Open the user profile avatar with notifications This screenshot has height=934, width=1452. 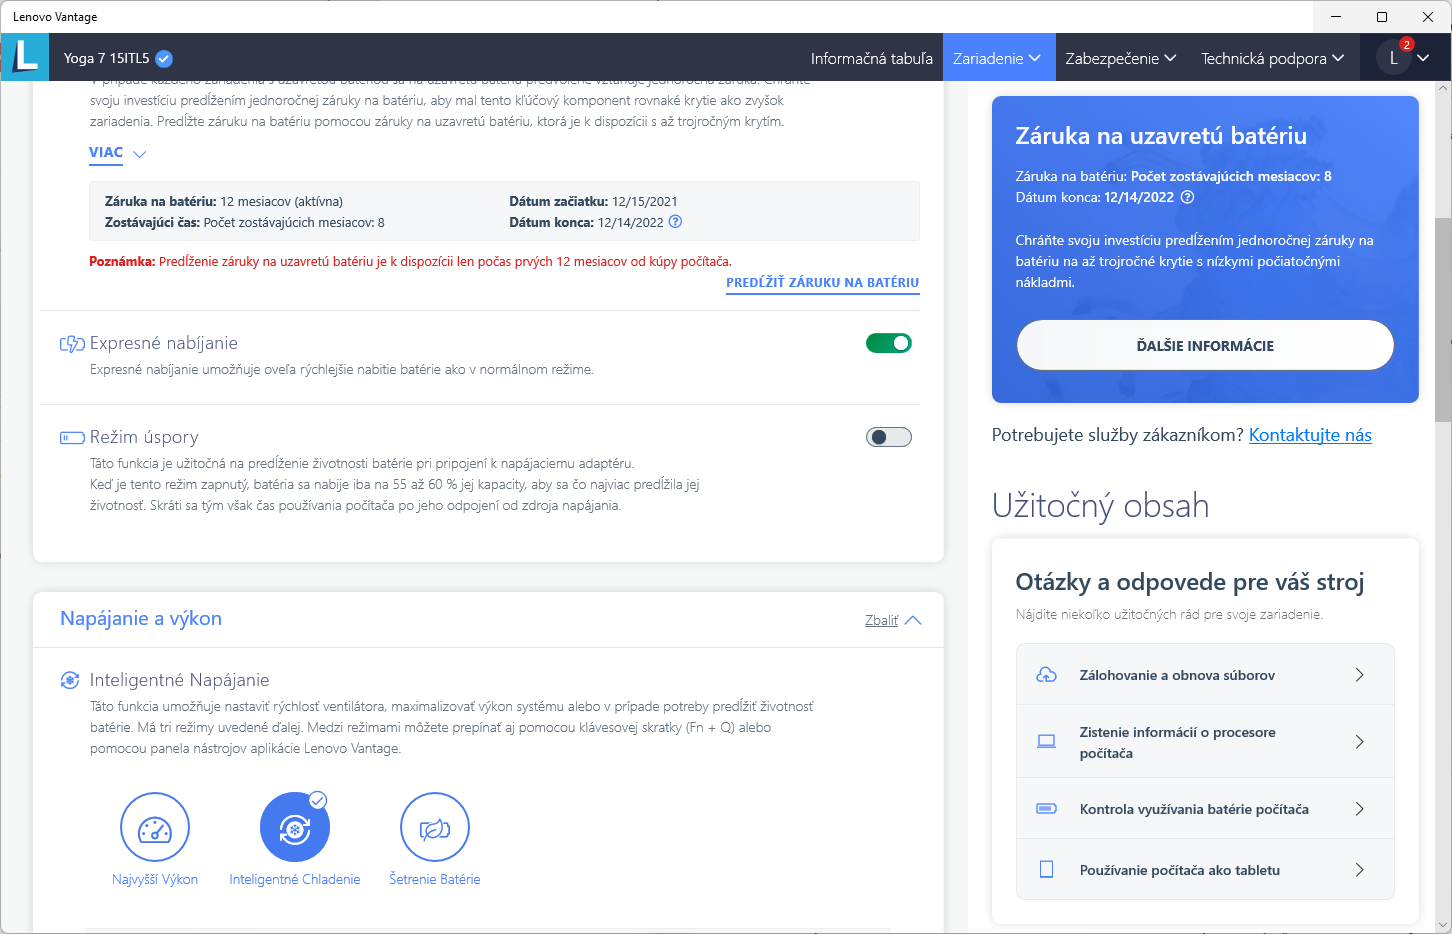coord(1394,58)
